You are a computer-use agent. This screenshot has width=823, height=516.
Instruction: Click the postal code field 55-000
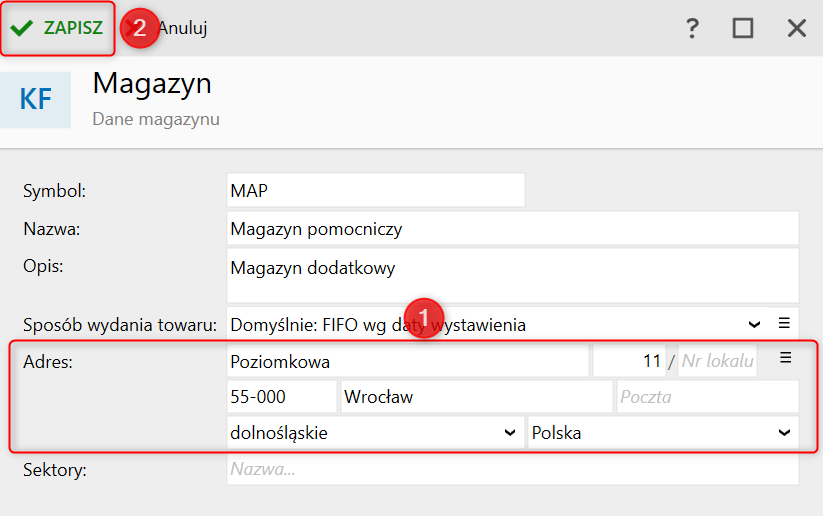281,397
